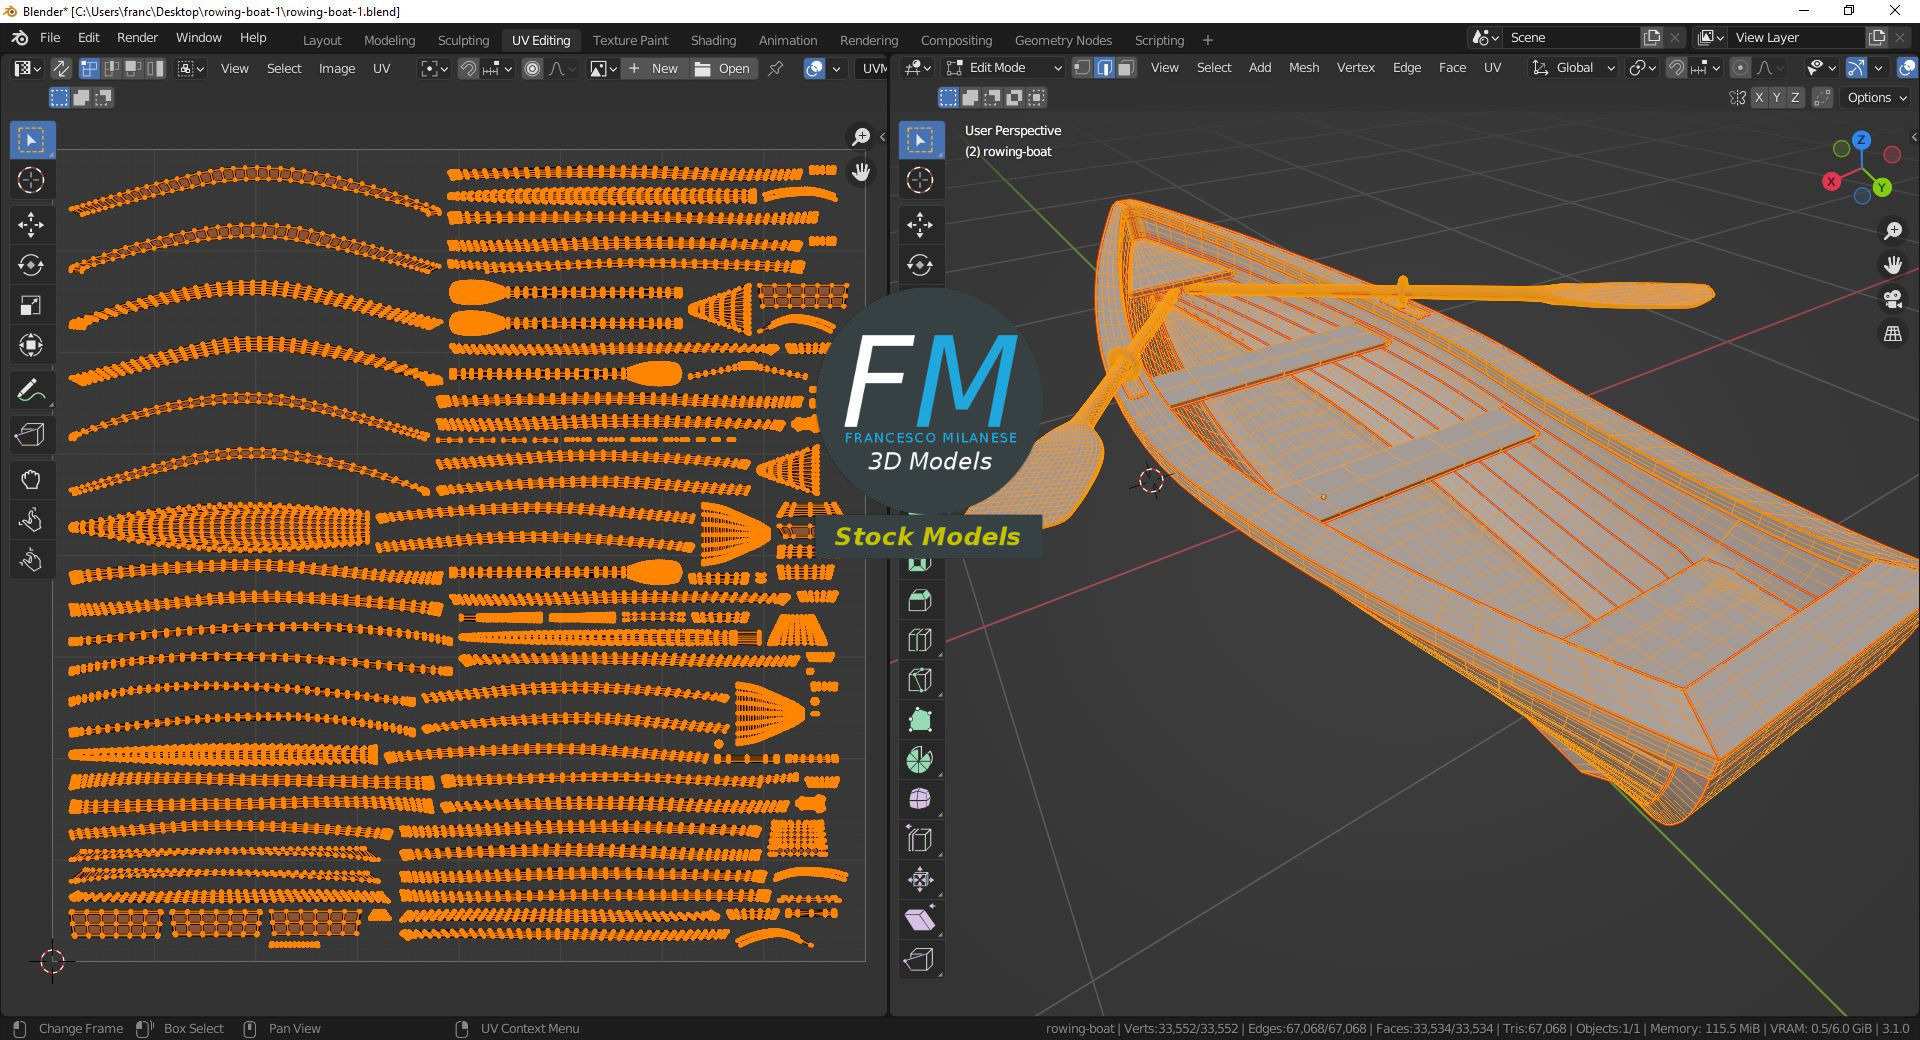
Task: Select the 3D viewport Move tool
Action: click(x=920, y=225)
